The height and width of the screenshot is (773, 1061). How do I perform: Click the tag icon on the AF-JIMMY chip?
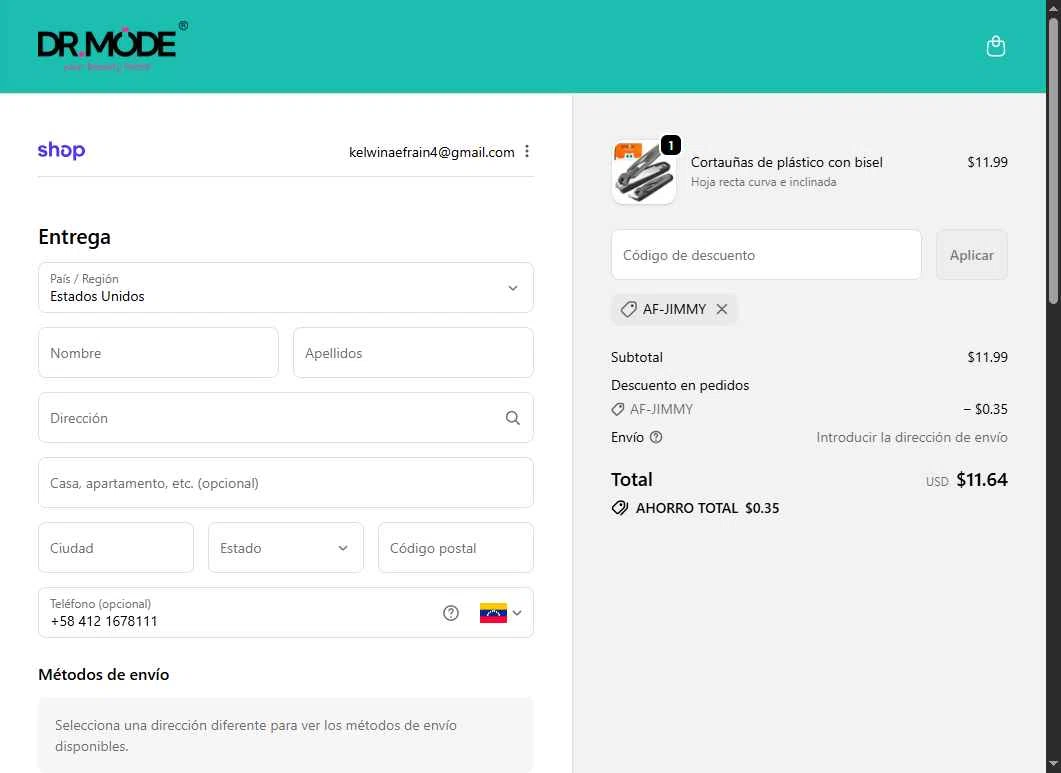[629, 309]
